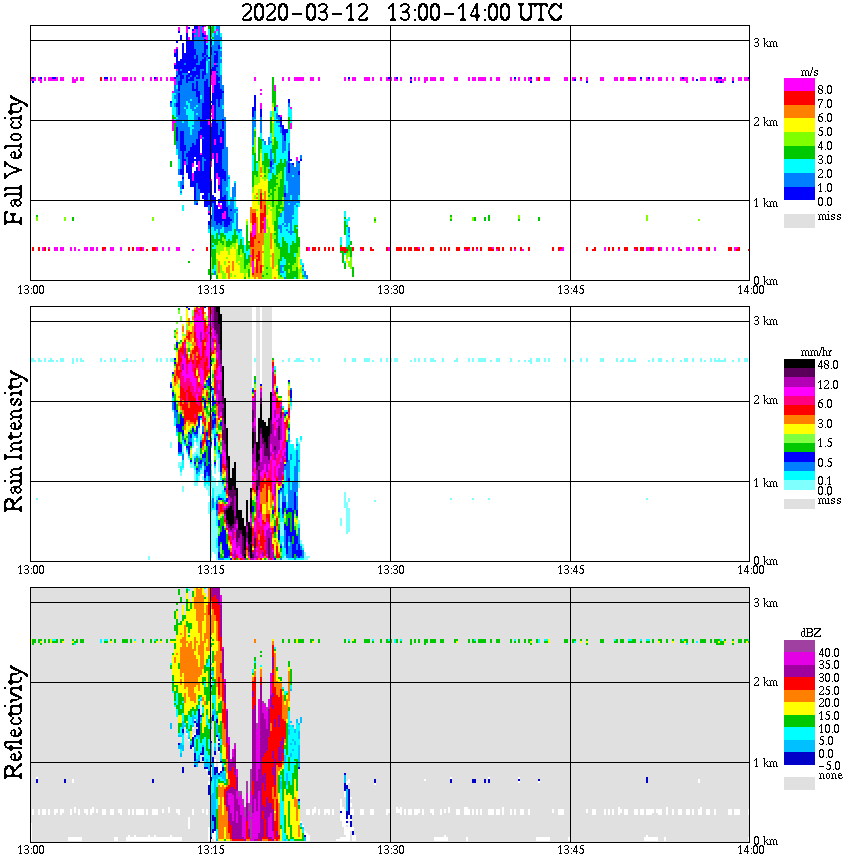Click the '4.0' value in m/s legend
Screen dimensions: 850x868
[x=825, y=146]
